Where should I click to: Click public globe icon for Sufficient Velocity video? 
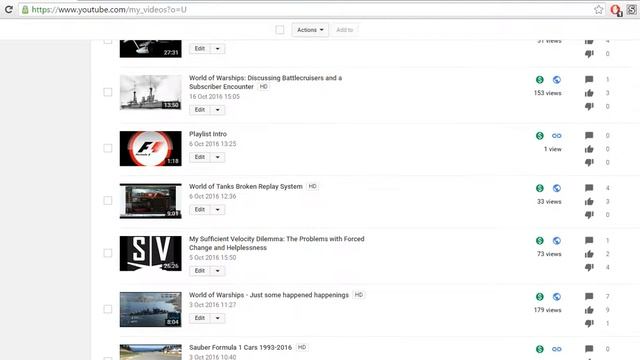(557, 241)
